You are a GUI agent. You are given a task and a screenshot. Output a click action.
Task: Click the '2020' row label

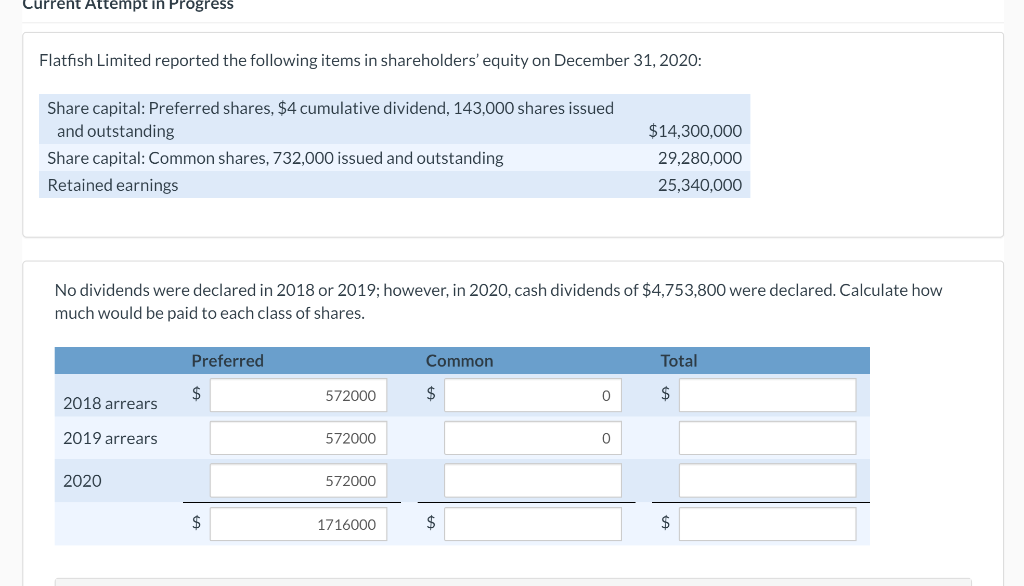pyautogui.click(x=82, y=481)
